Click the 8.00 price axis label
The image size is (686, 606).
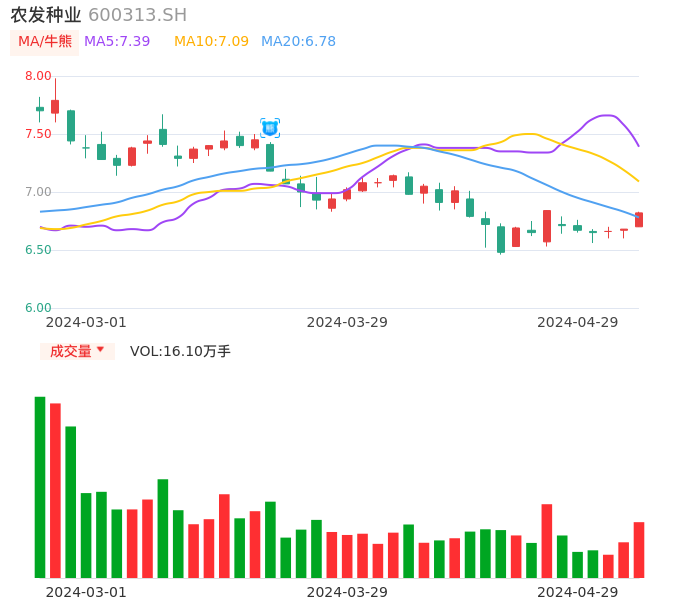tap(38, 76)
